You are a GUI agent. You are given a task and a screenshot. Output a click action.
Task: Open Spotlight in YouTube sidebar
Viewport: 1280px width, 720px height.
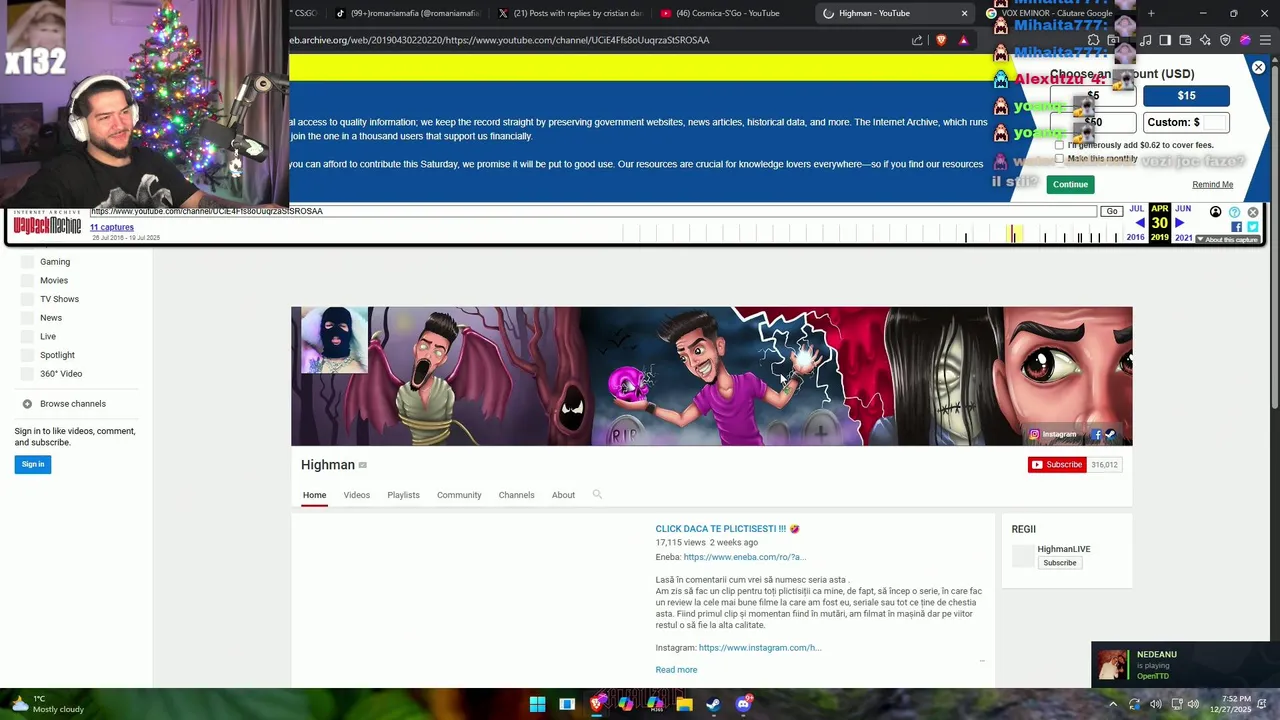57,355
